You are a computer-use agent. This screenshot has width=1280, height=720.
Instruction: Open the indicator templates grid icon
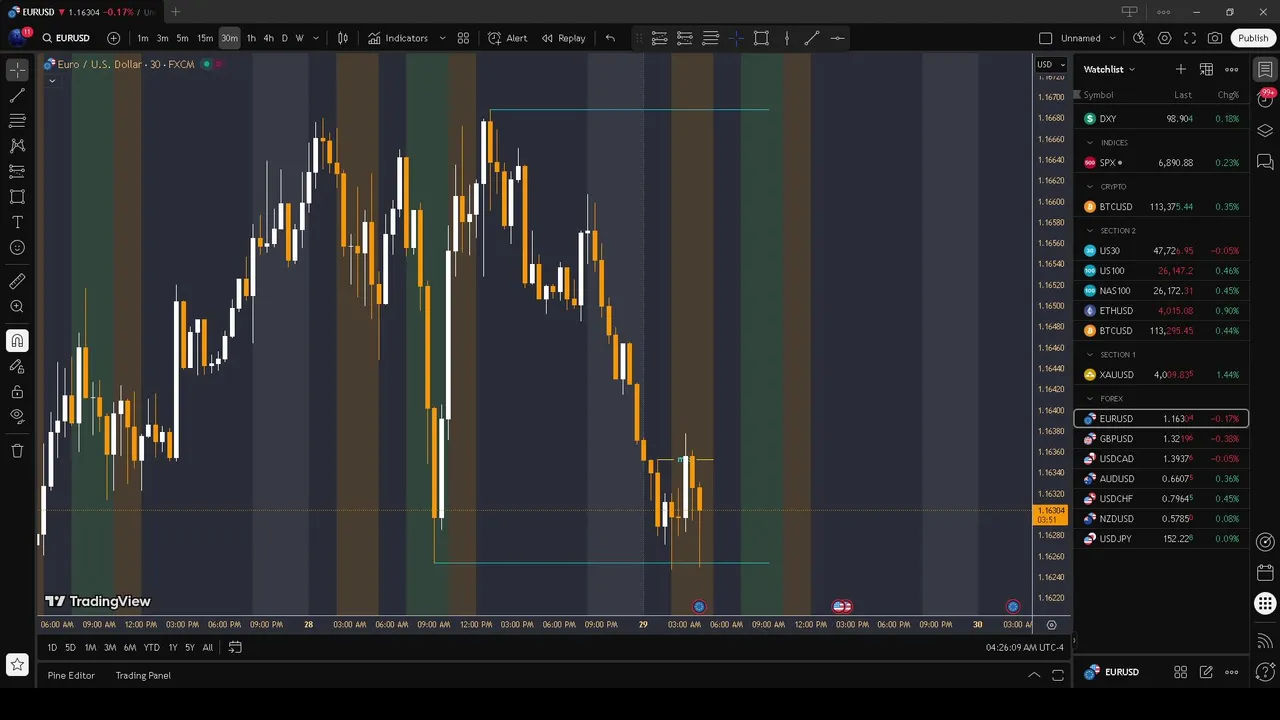click(x=463, y=38)
